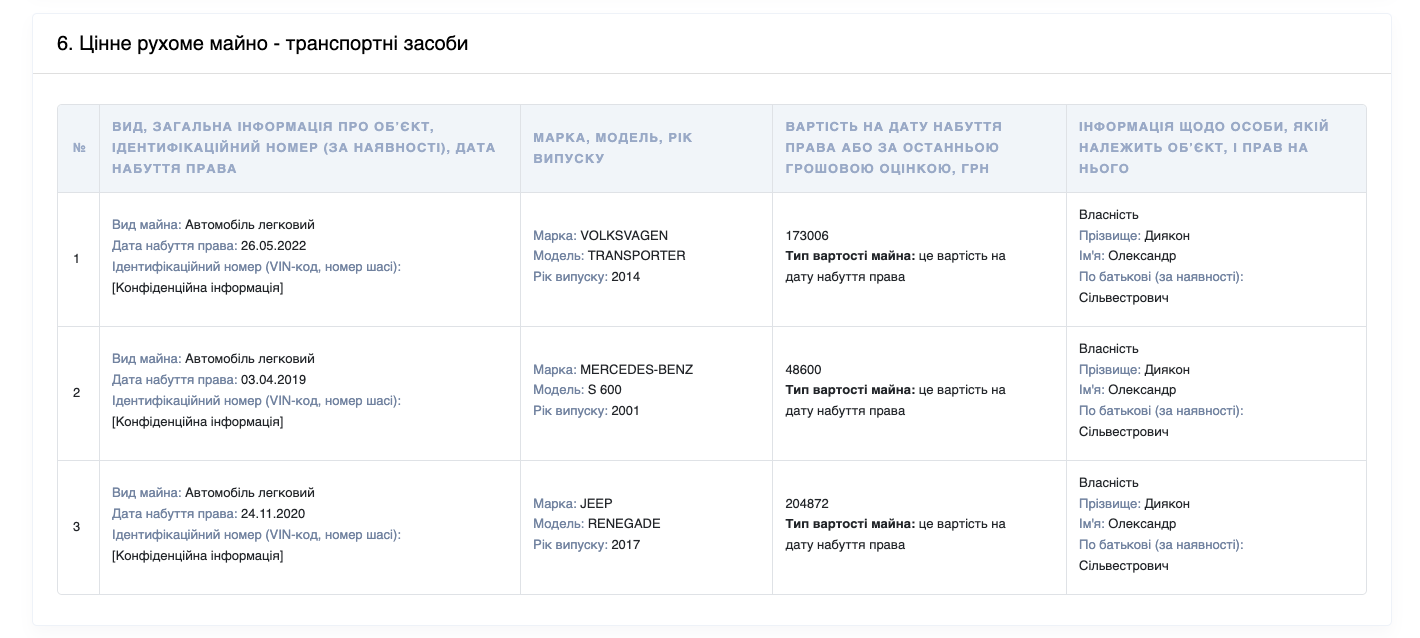1420x638 pixels.
Task: Click 'Автомобіль легковий' in row 1
Action: point(250,225)
